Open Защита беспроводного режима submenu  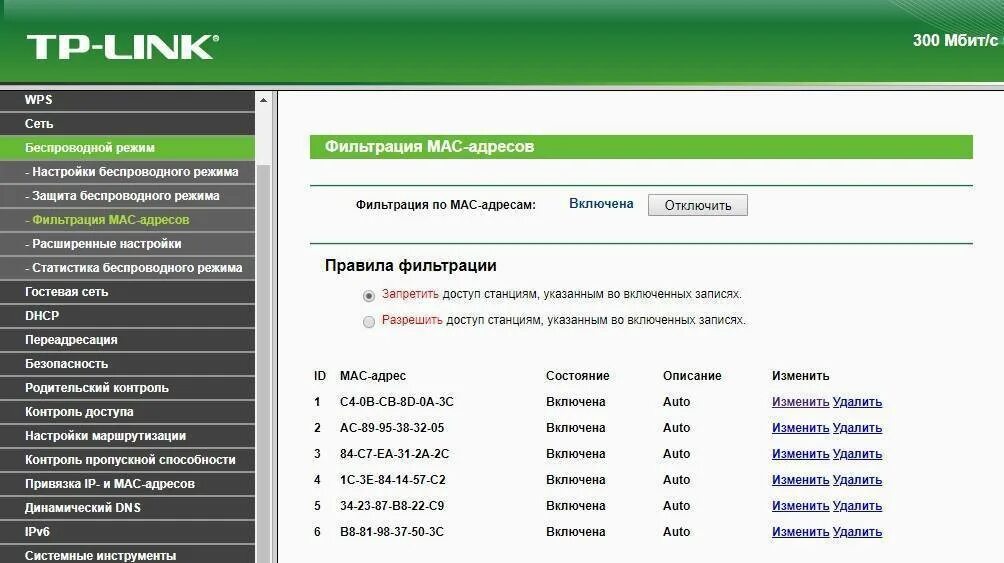[127, 195]
